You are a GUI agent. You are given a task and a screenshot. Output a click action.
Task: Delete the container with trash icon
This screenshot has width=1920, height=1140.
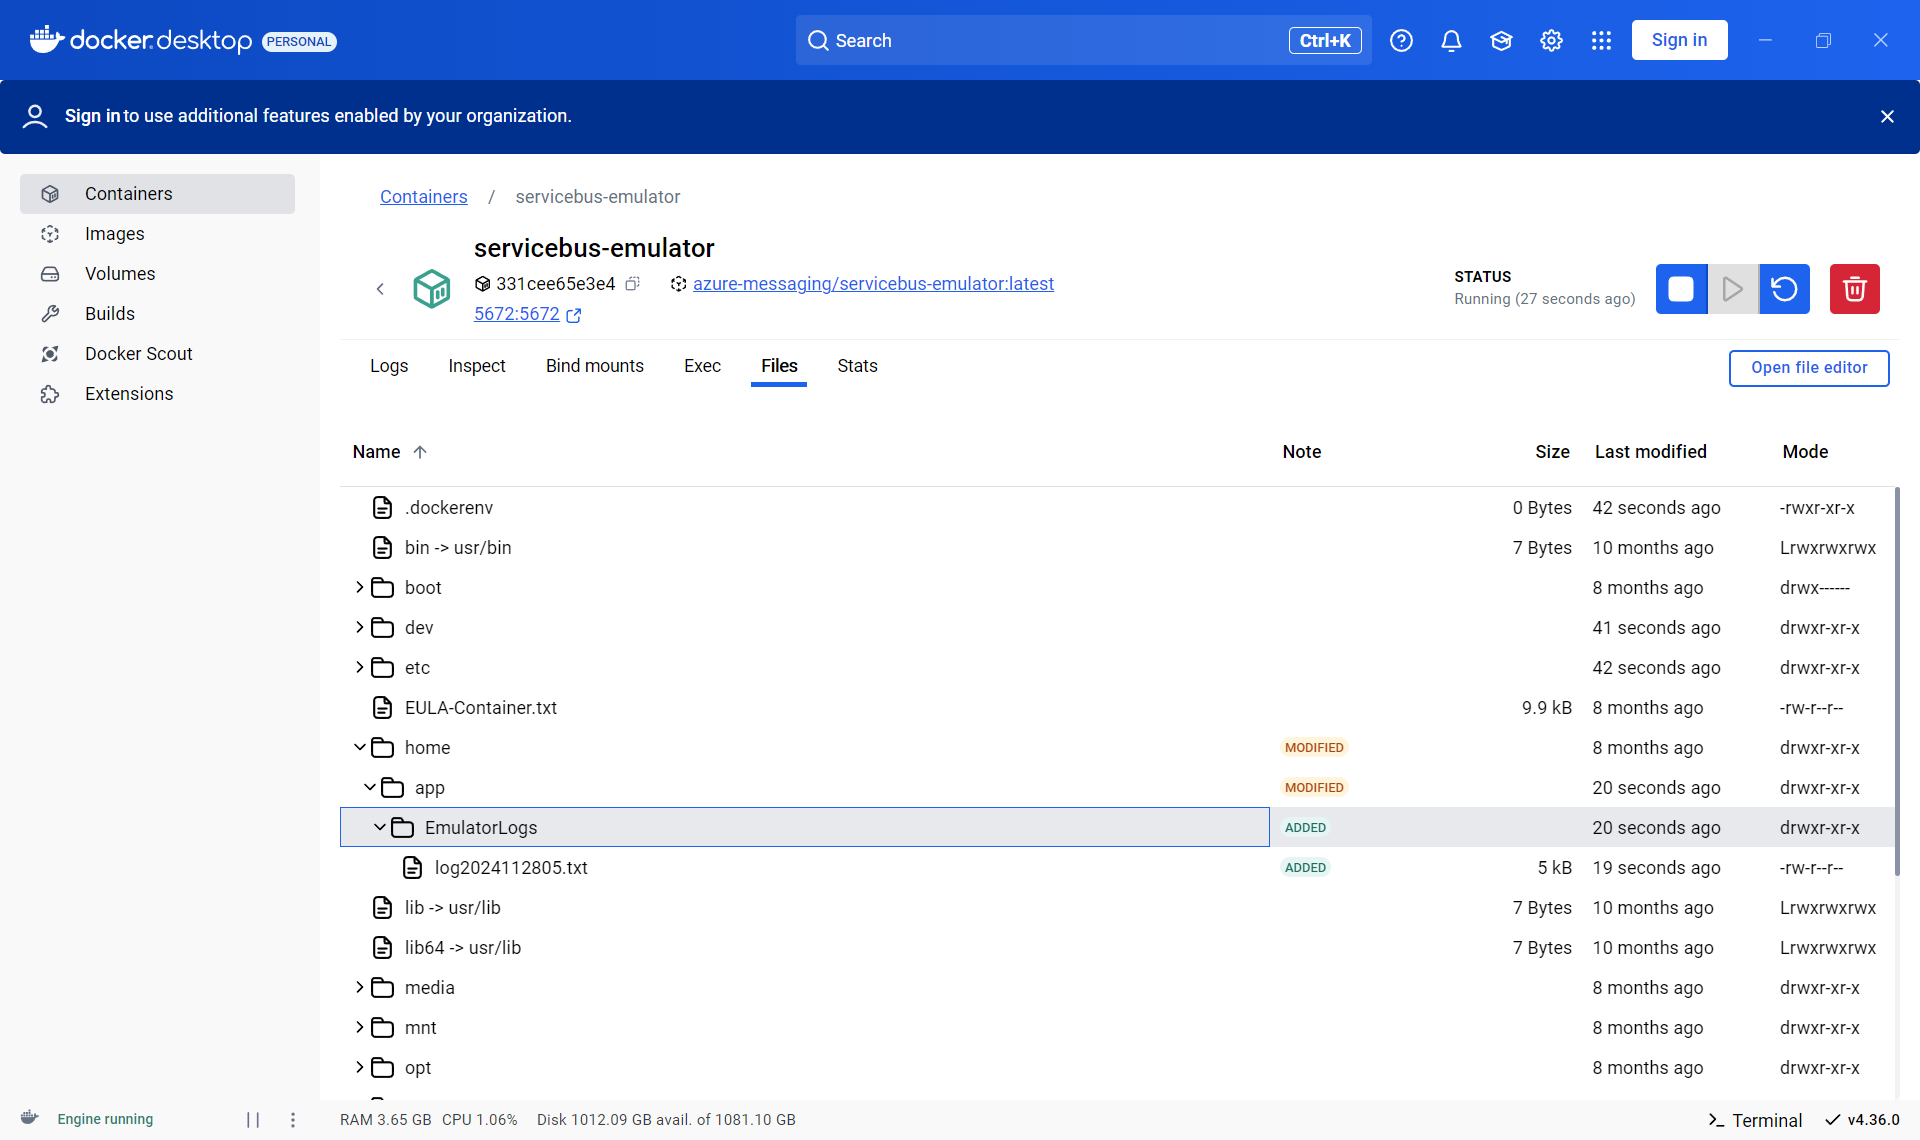(x=1854, y=289)
